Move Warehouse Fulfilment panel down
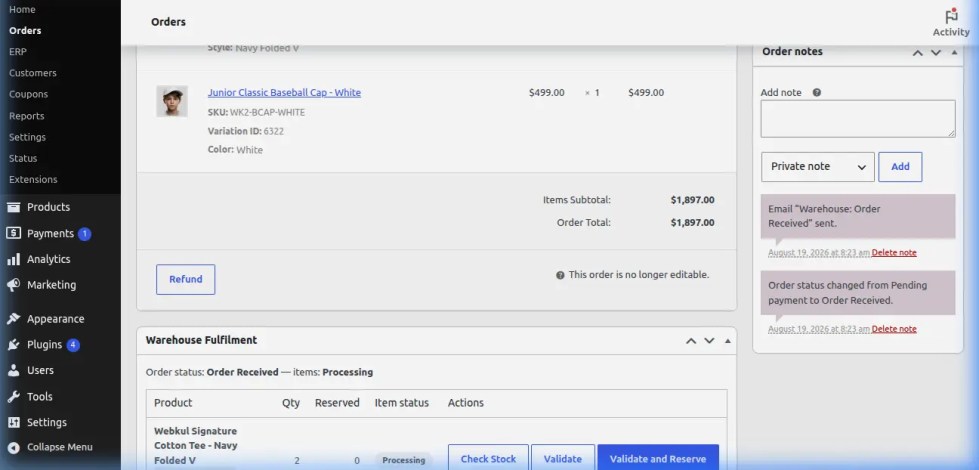This screenshot has height=470, width=979. [709, 341]
